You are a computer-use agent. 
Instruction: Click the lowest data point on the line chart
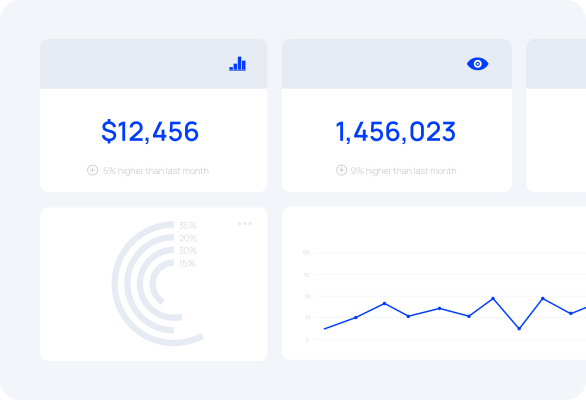[519, 329]
